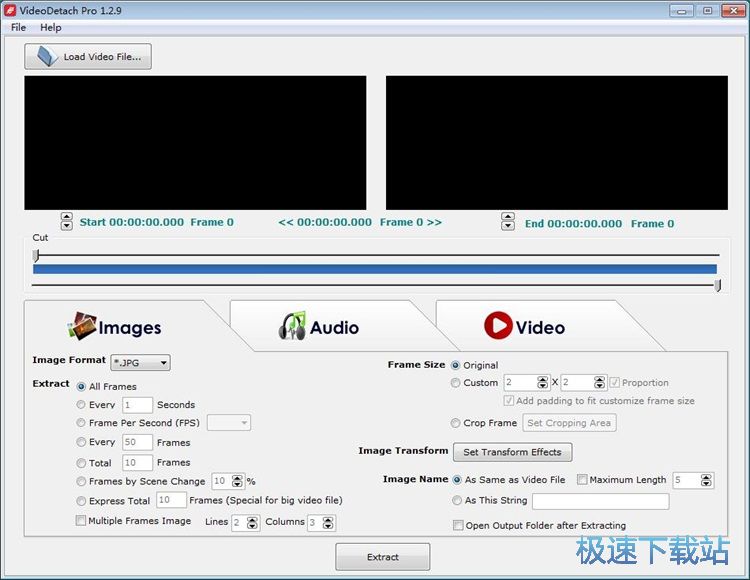Screen dimensions: 750x580
Task: Open the File menu
Action: (18, 27)
